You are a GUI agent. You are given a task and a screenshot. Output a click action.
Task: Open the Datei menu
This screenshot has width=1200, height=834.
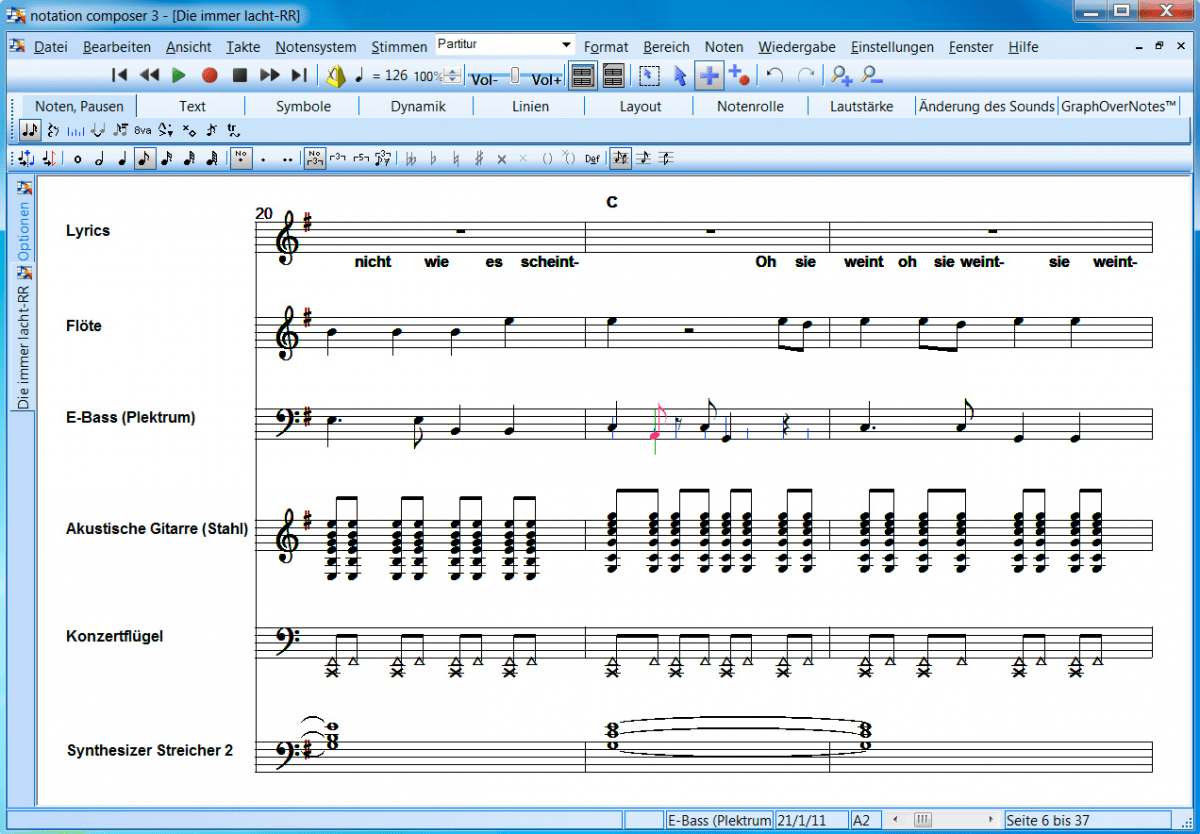51,47
